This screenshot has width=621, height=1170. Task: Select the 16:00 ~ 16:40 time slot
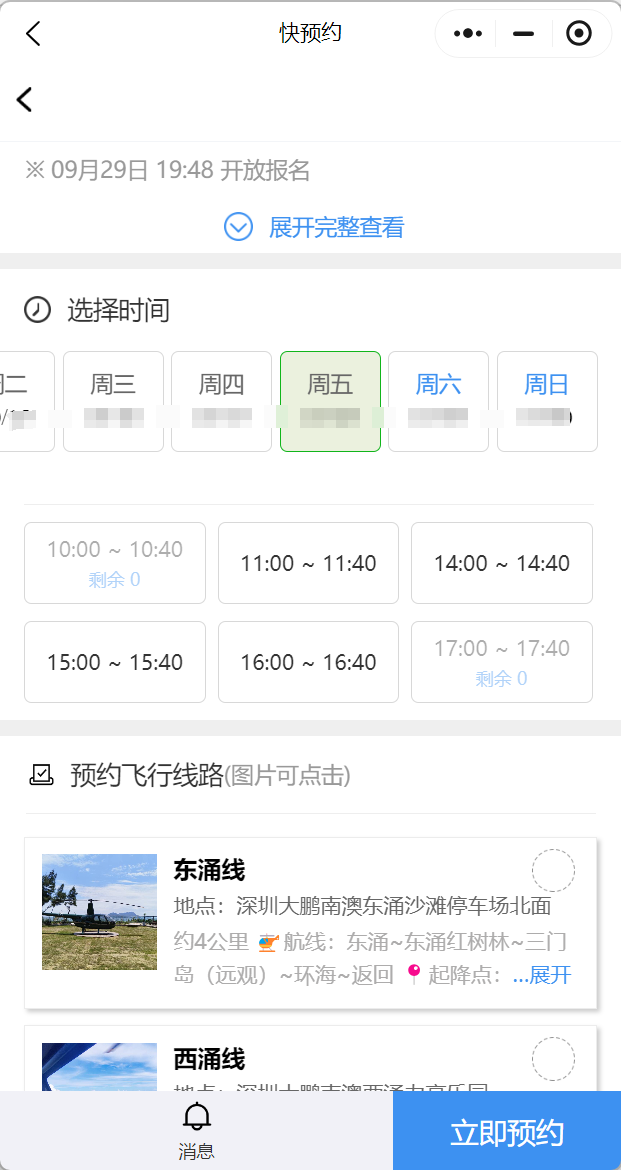click(x=308, y=662)
